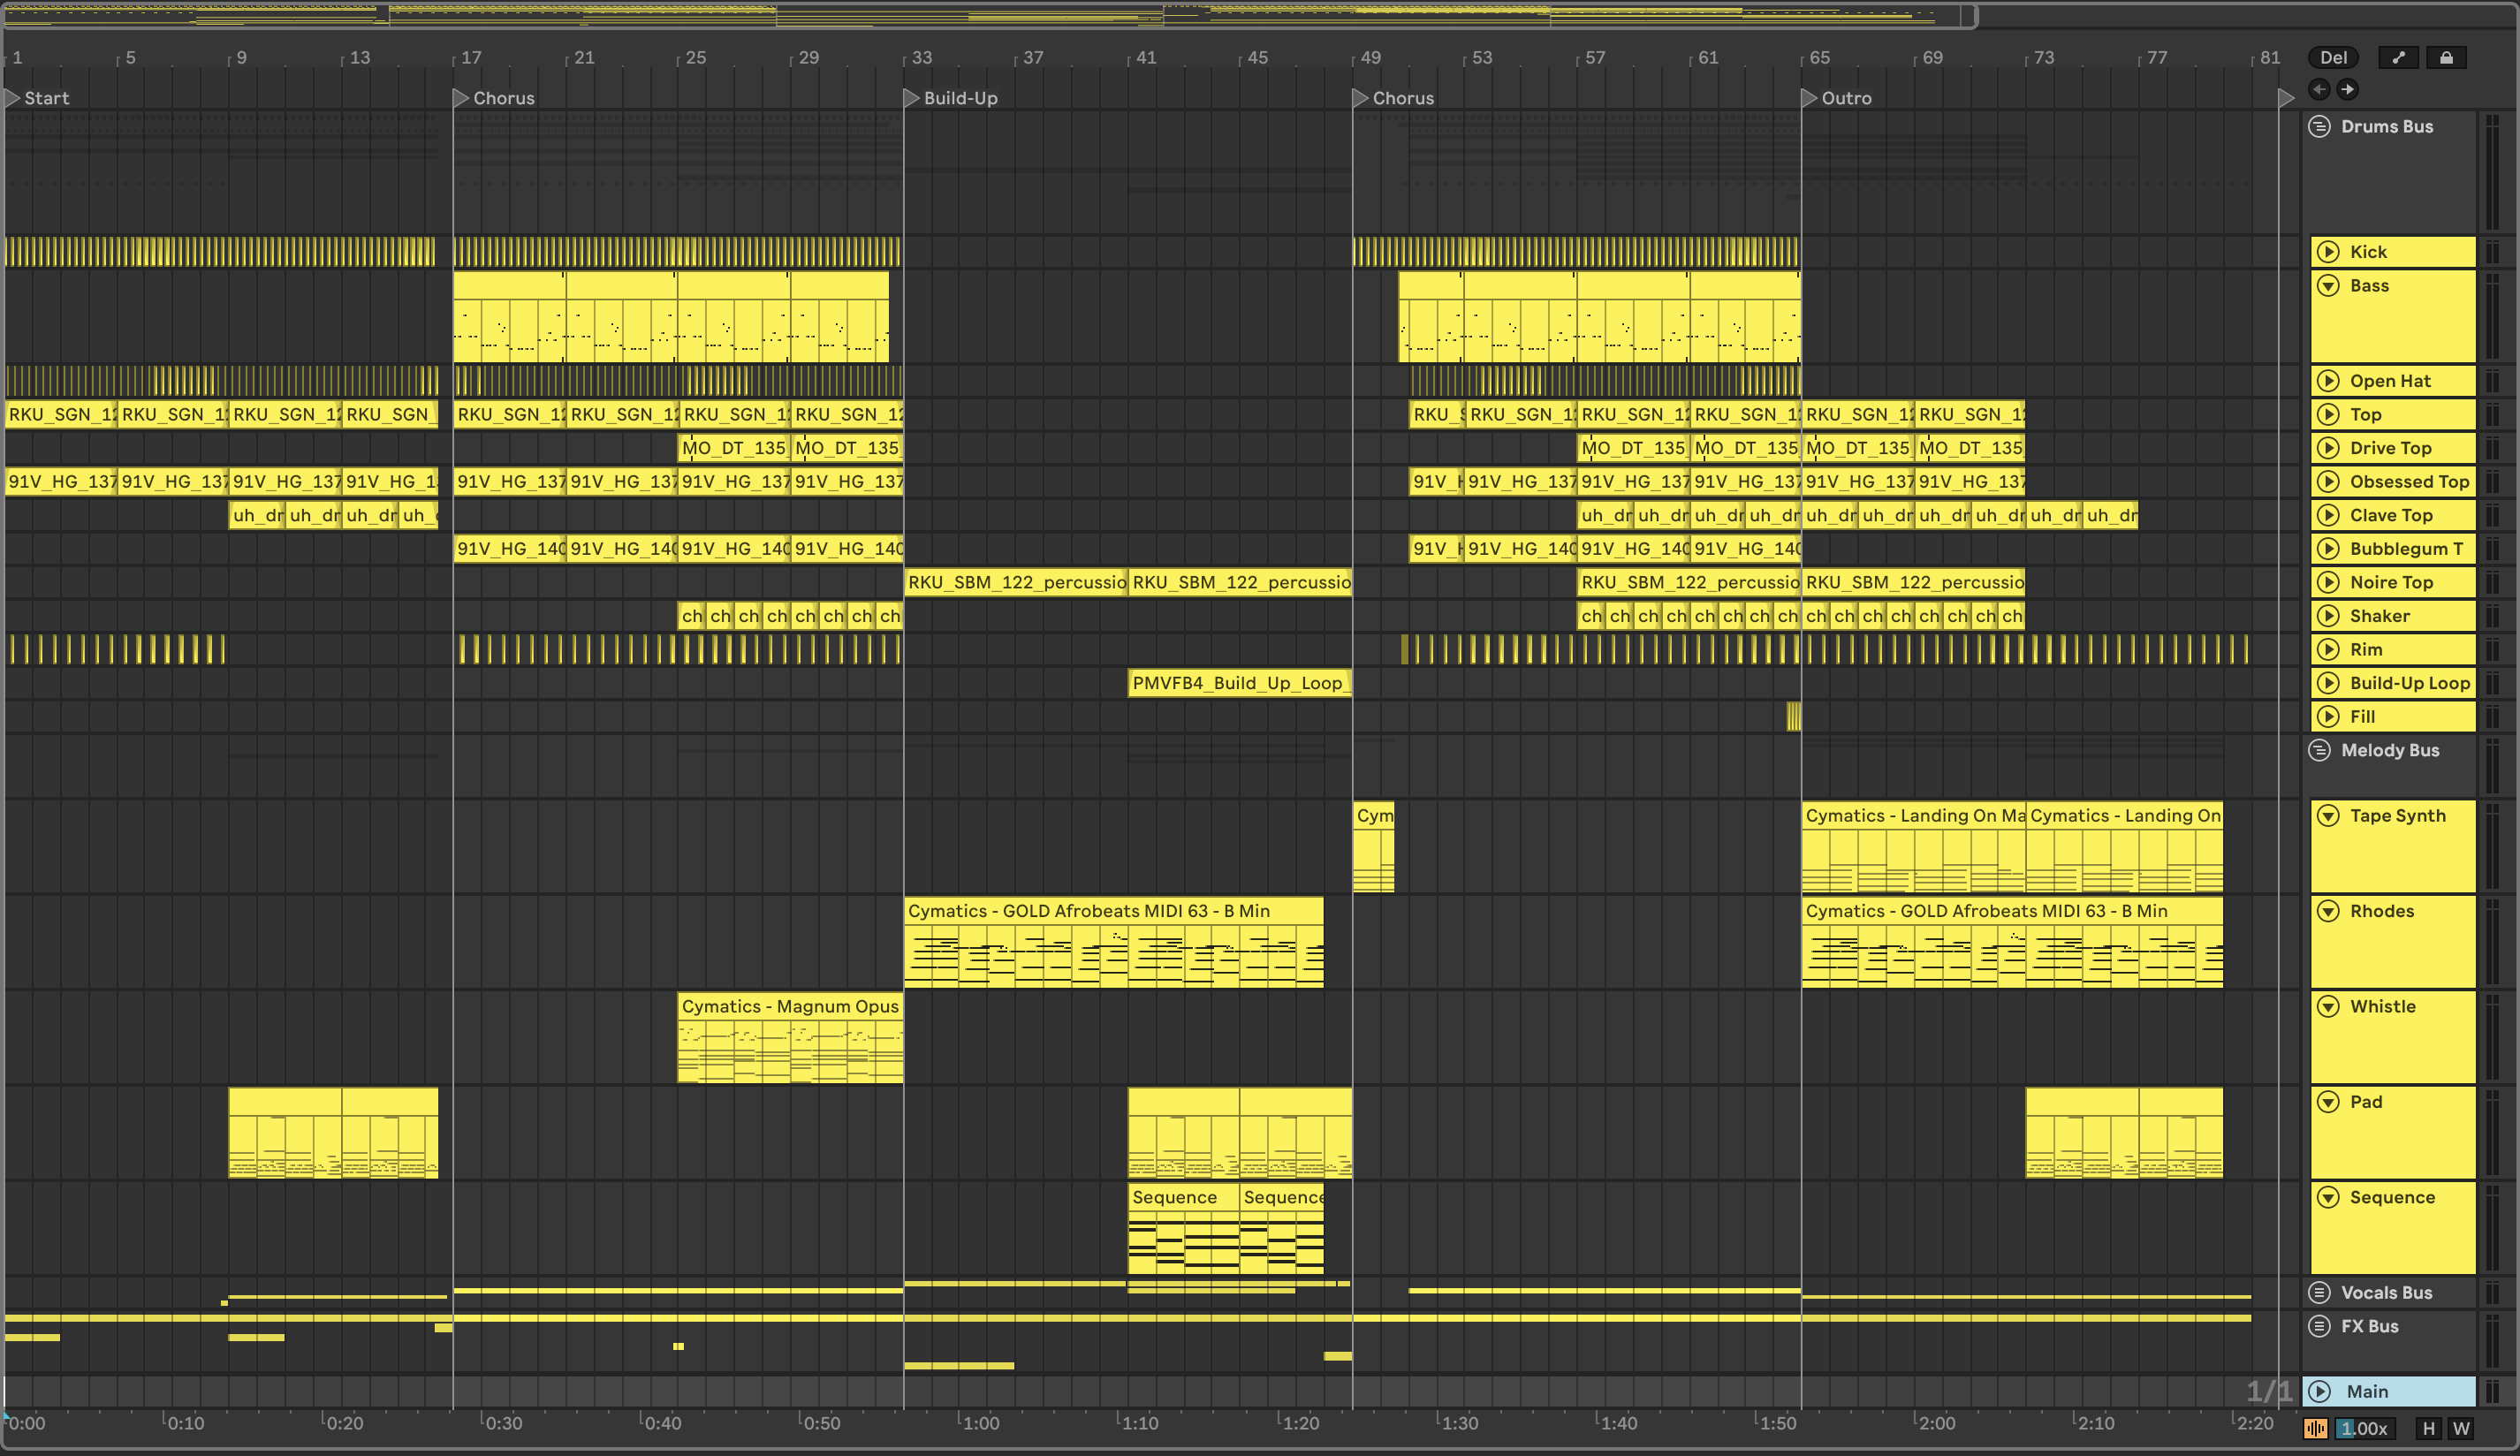Optimize arrangement width with W button

click(2461, 1429)
